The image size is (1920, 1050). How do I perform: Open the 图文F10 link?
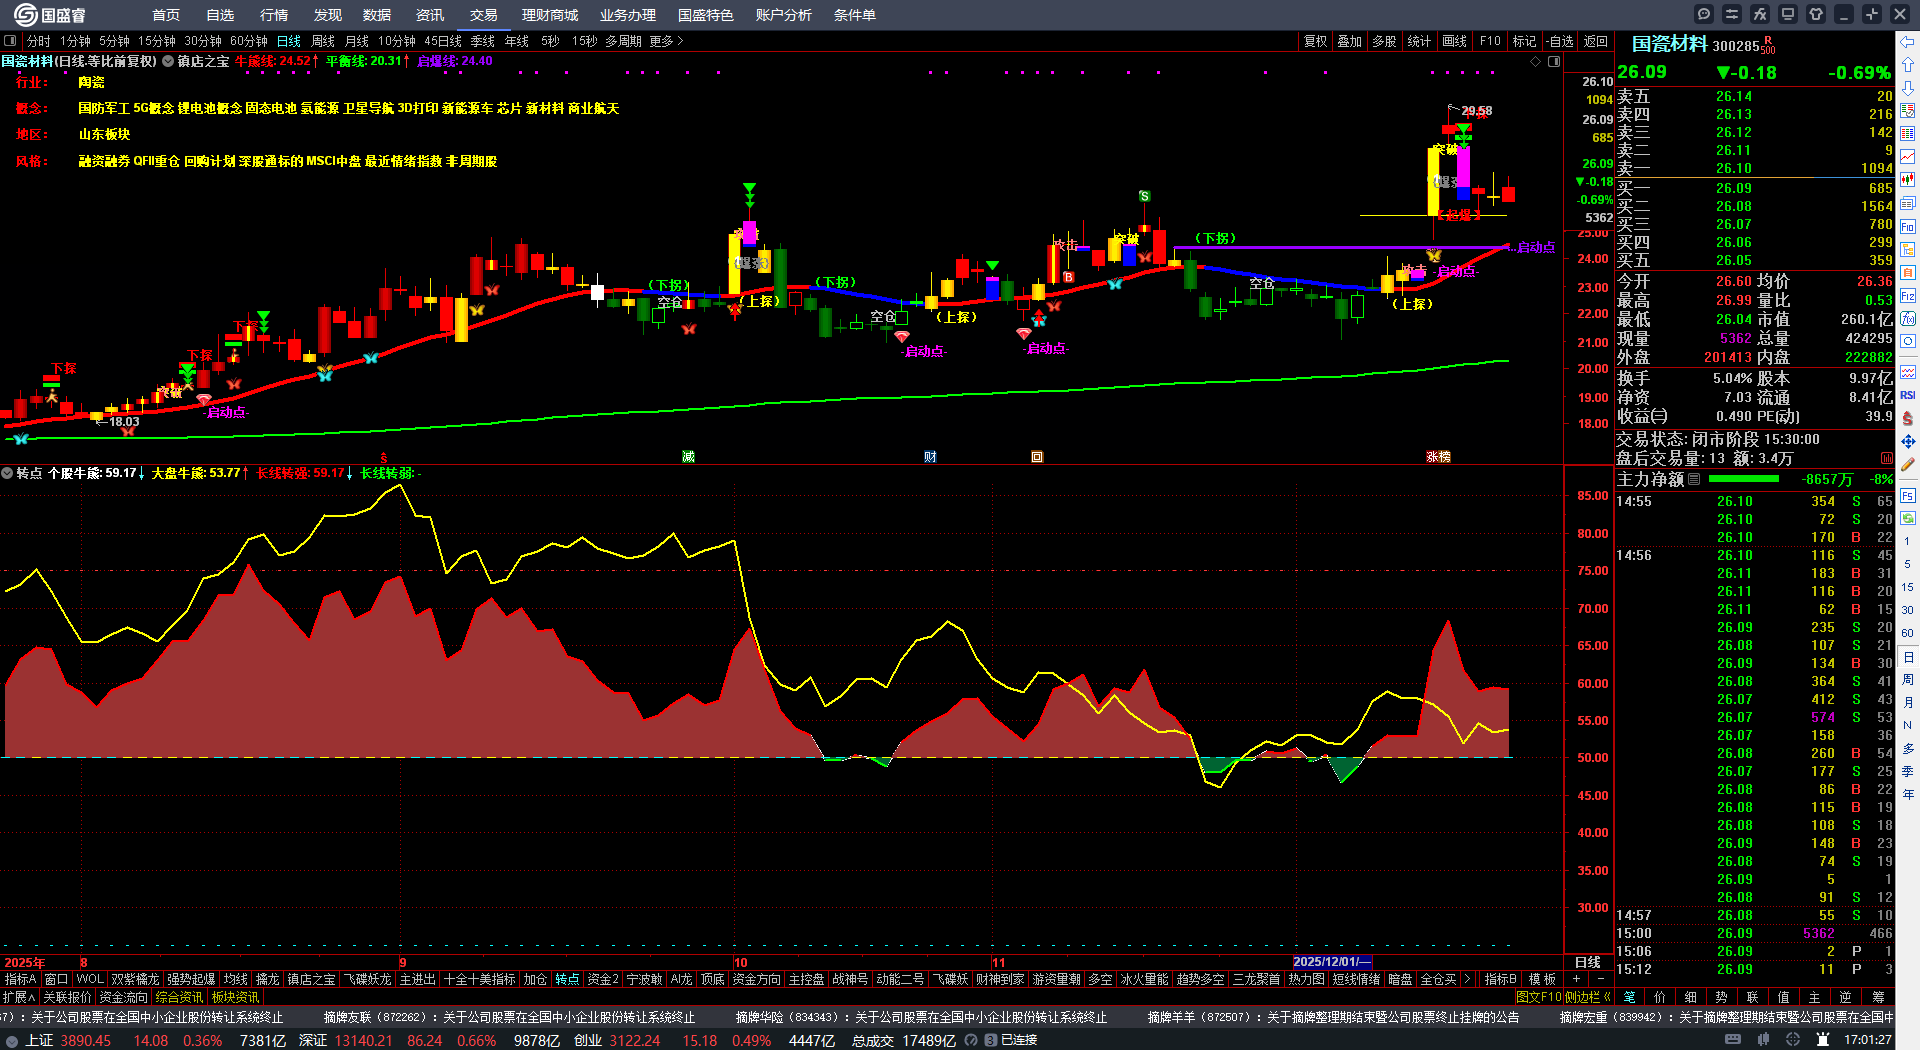point(1539,997)
